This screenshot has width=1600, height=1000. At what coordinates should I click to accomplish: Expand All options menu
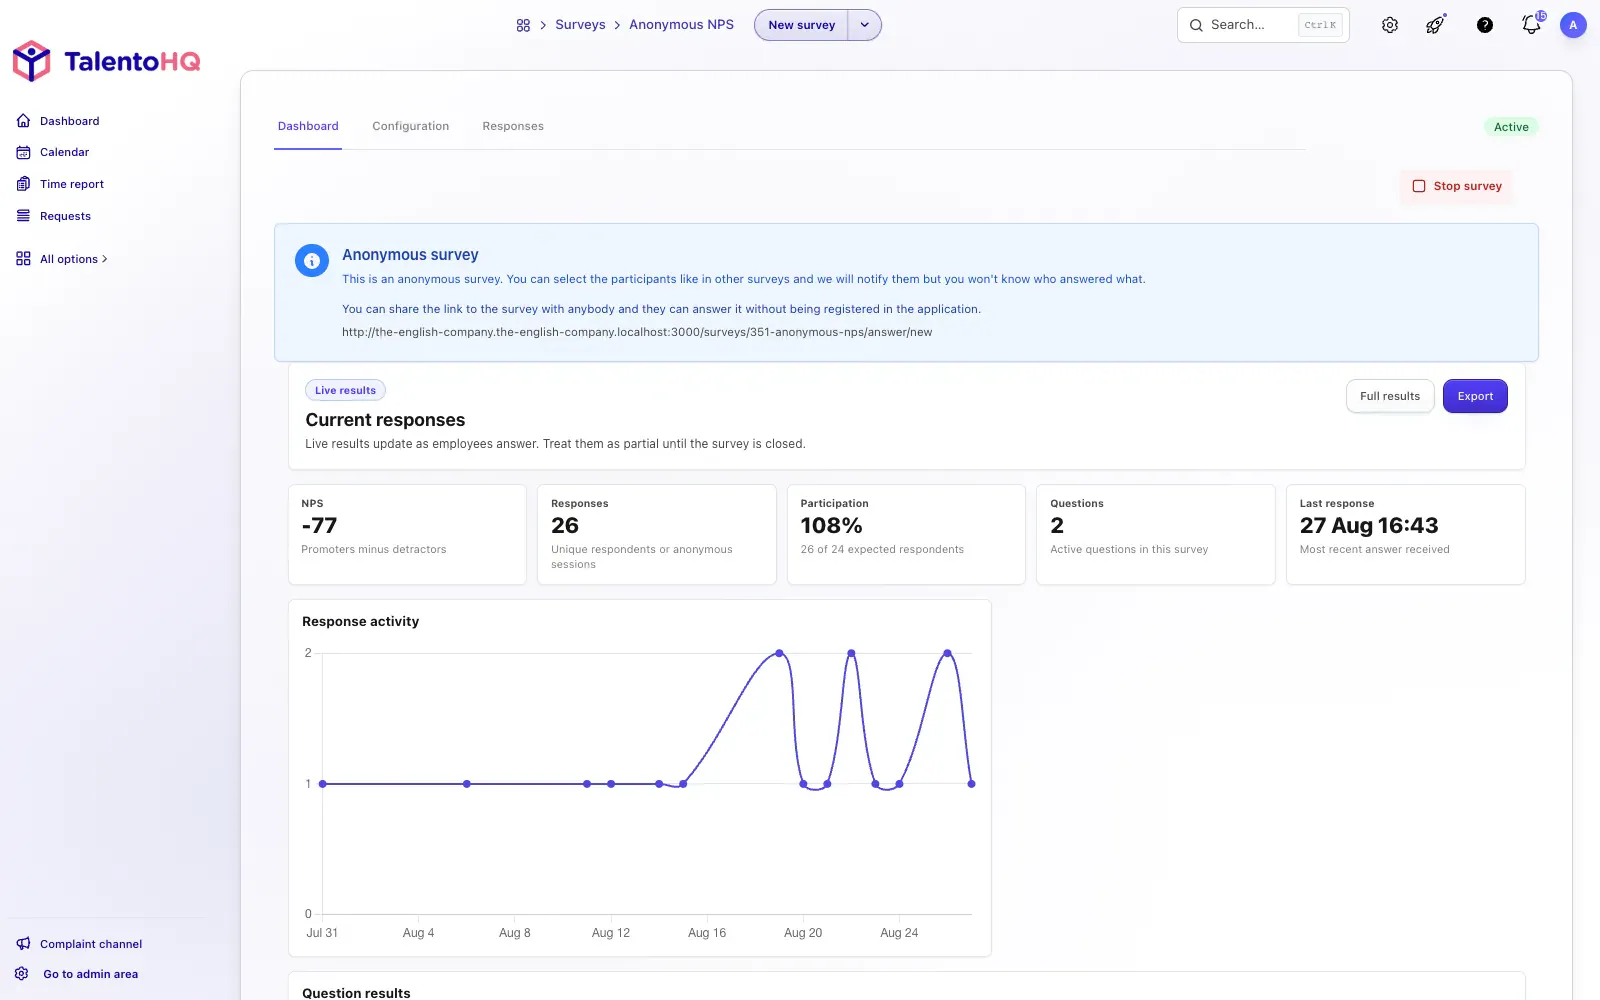click(62, 259)
